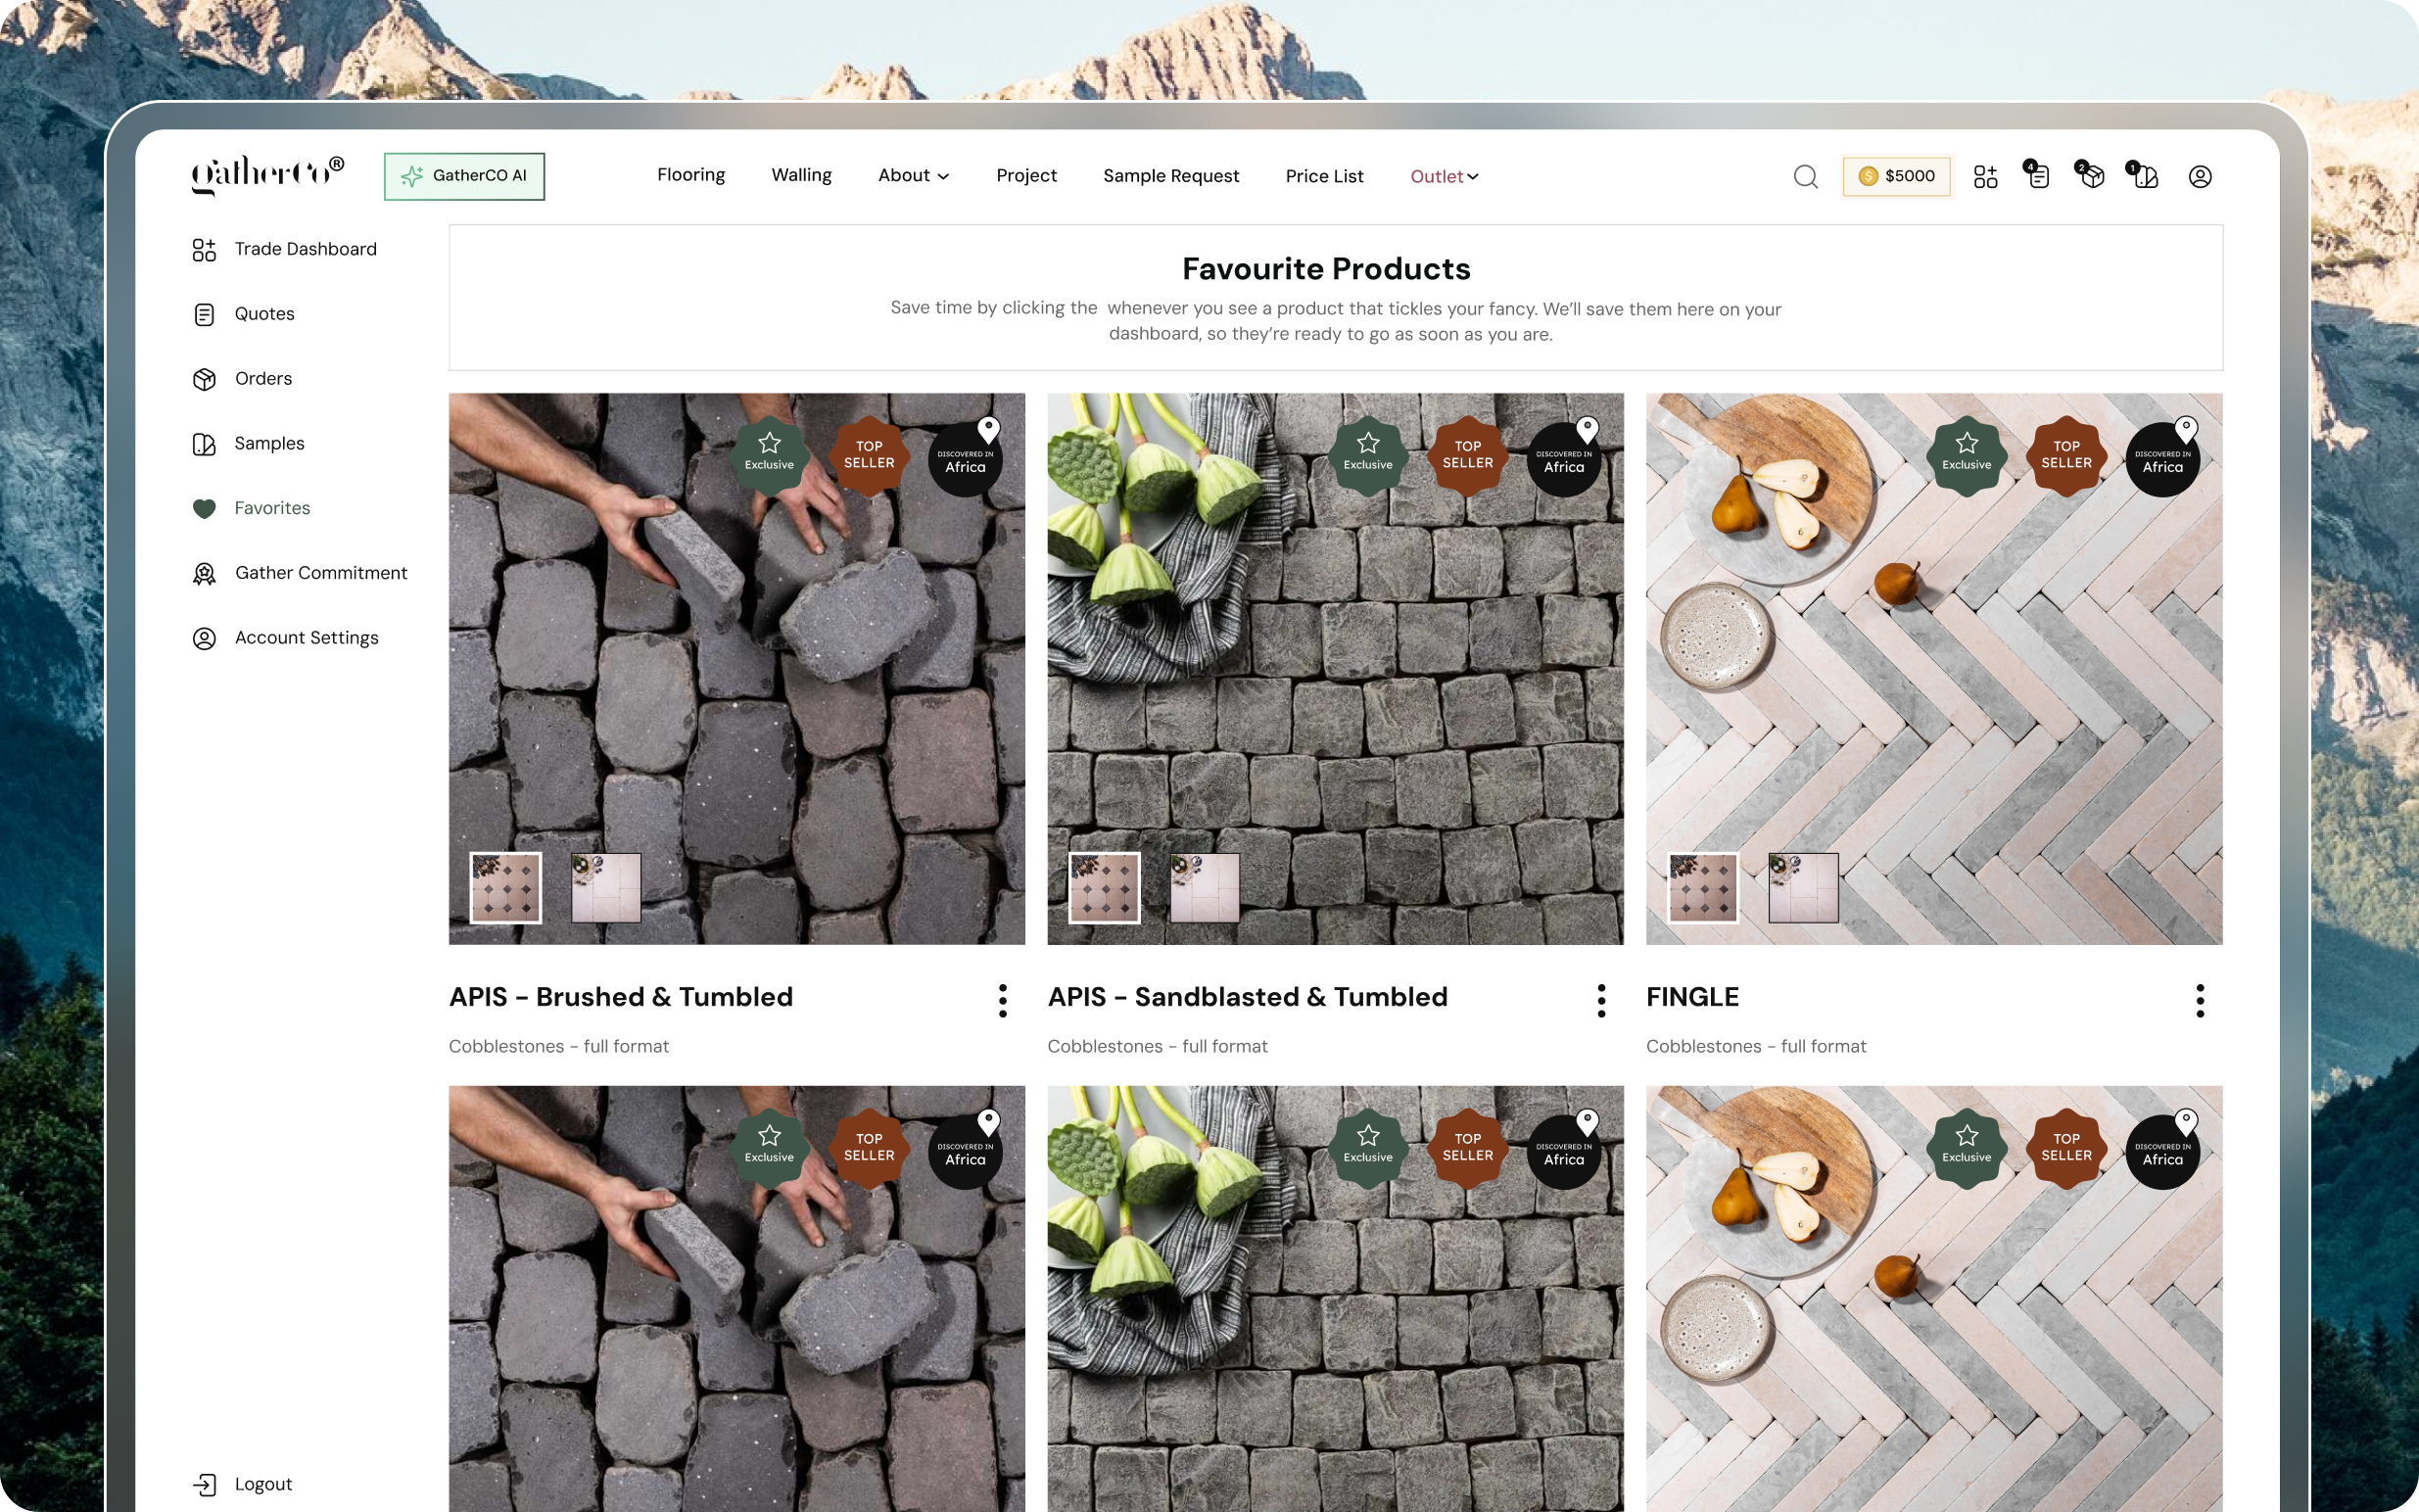Viewport: 2419px width, 1512px height.
Task: Launch the GatherCO AI button
Action: pos(464,176)
